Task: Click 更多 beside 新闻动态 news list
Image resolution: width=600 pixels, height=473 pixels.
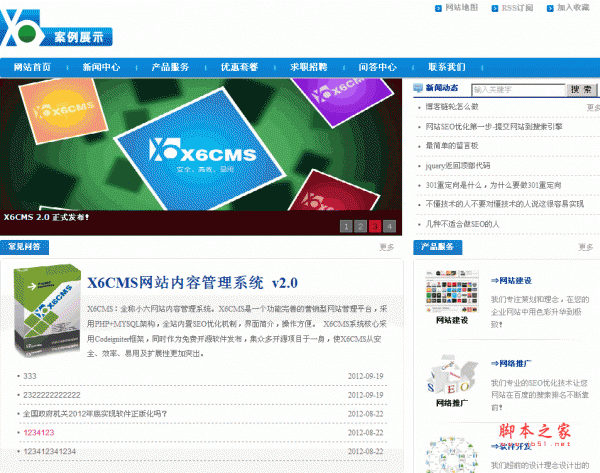Action: tap(593, 108)
